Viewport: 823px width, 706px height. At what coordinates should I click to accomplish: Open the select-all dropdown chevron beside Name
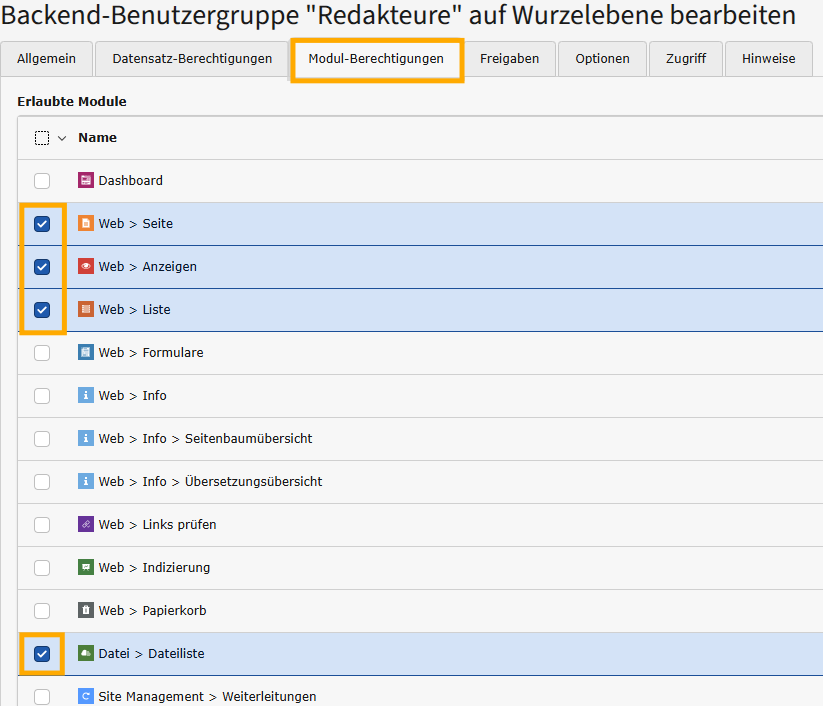(62, 138)
